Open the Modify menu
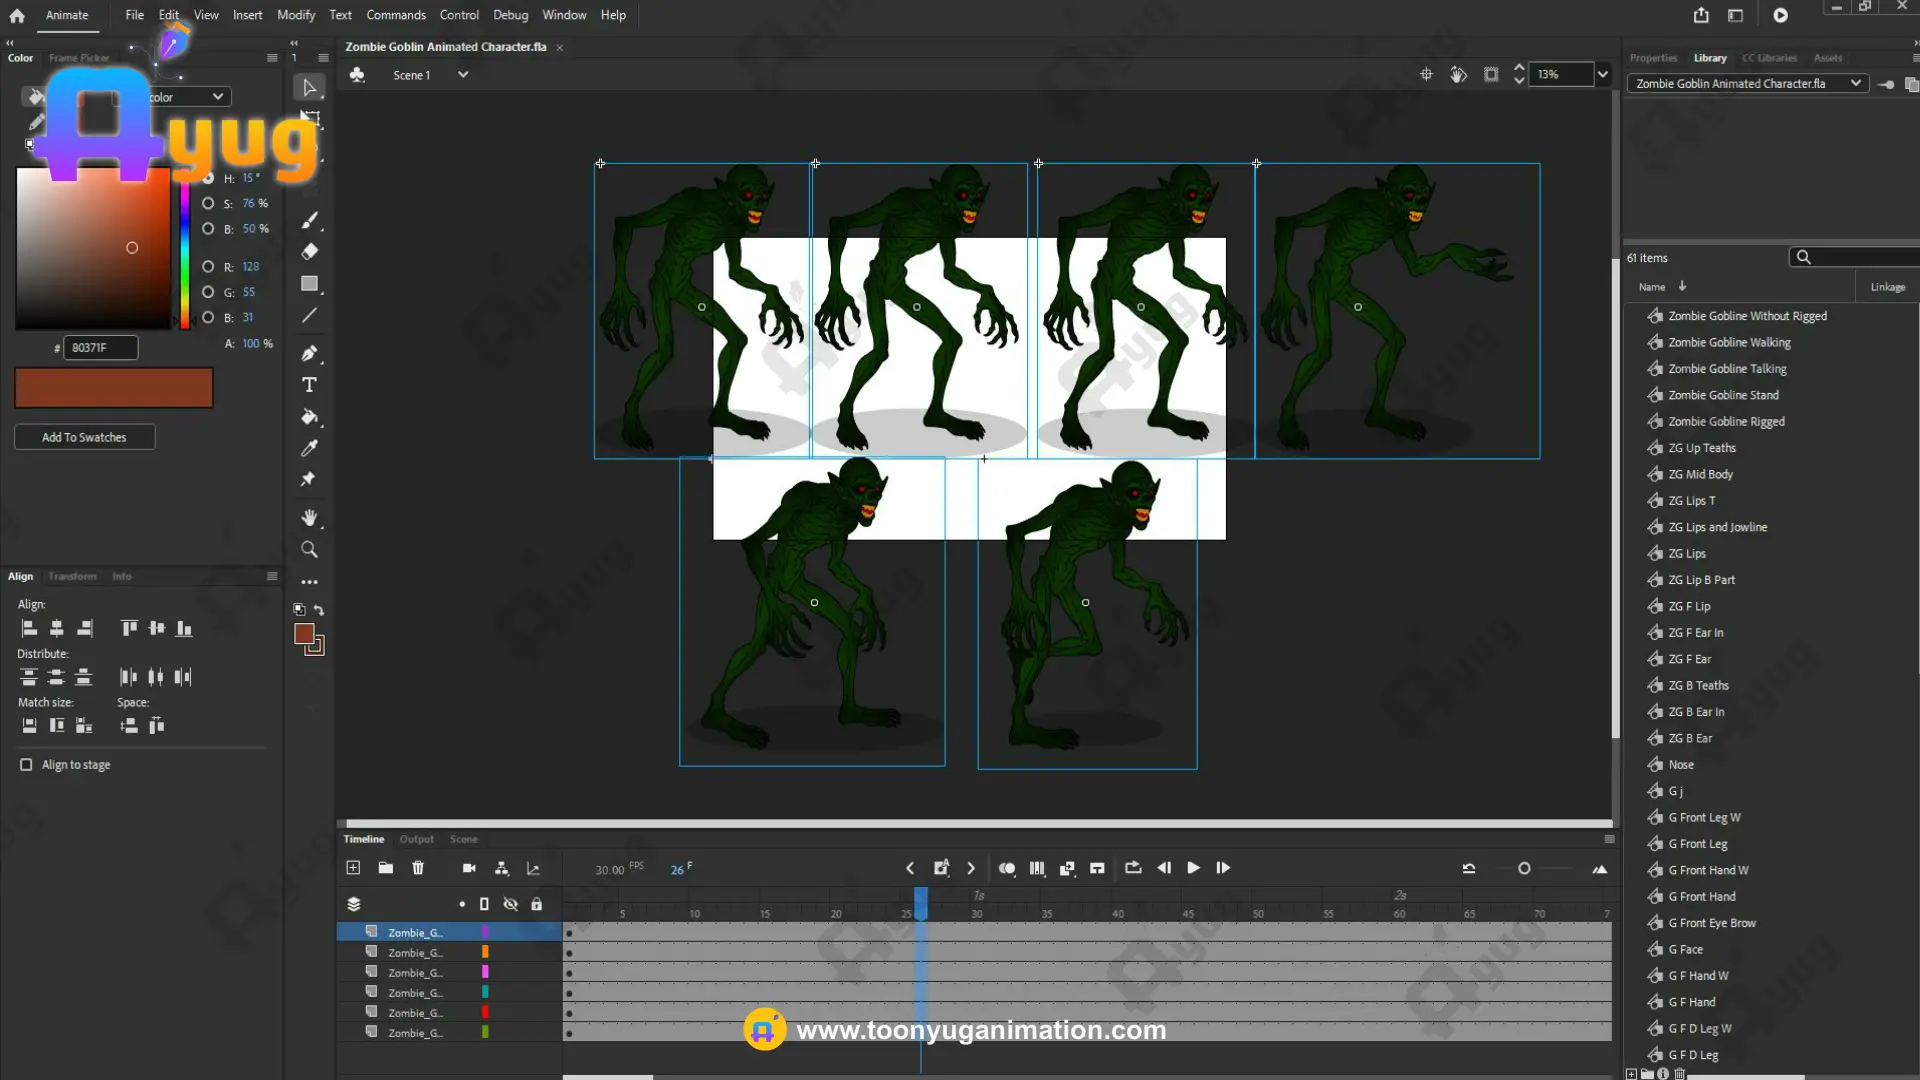The height and width of the screenshot is (1080, 1920). 295,15
